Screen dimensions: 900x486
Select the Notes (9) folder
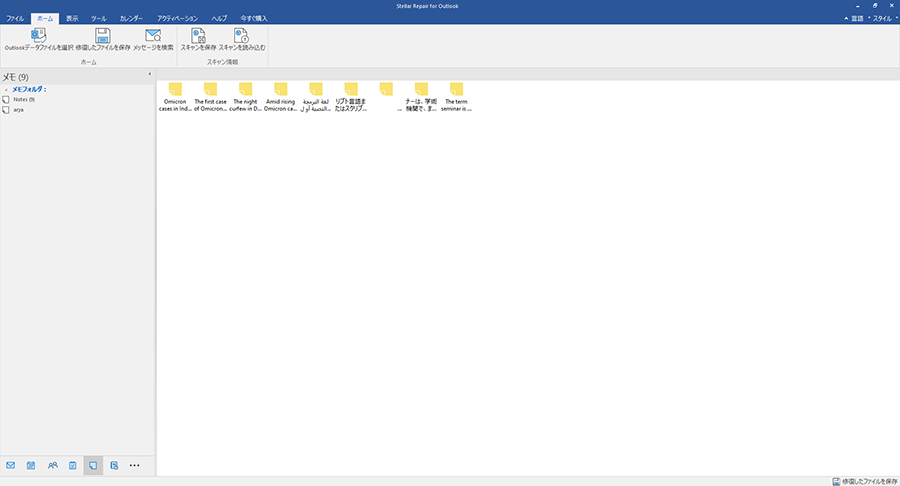coord(24,99)
